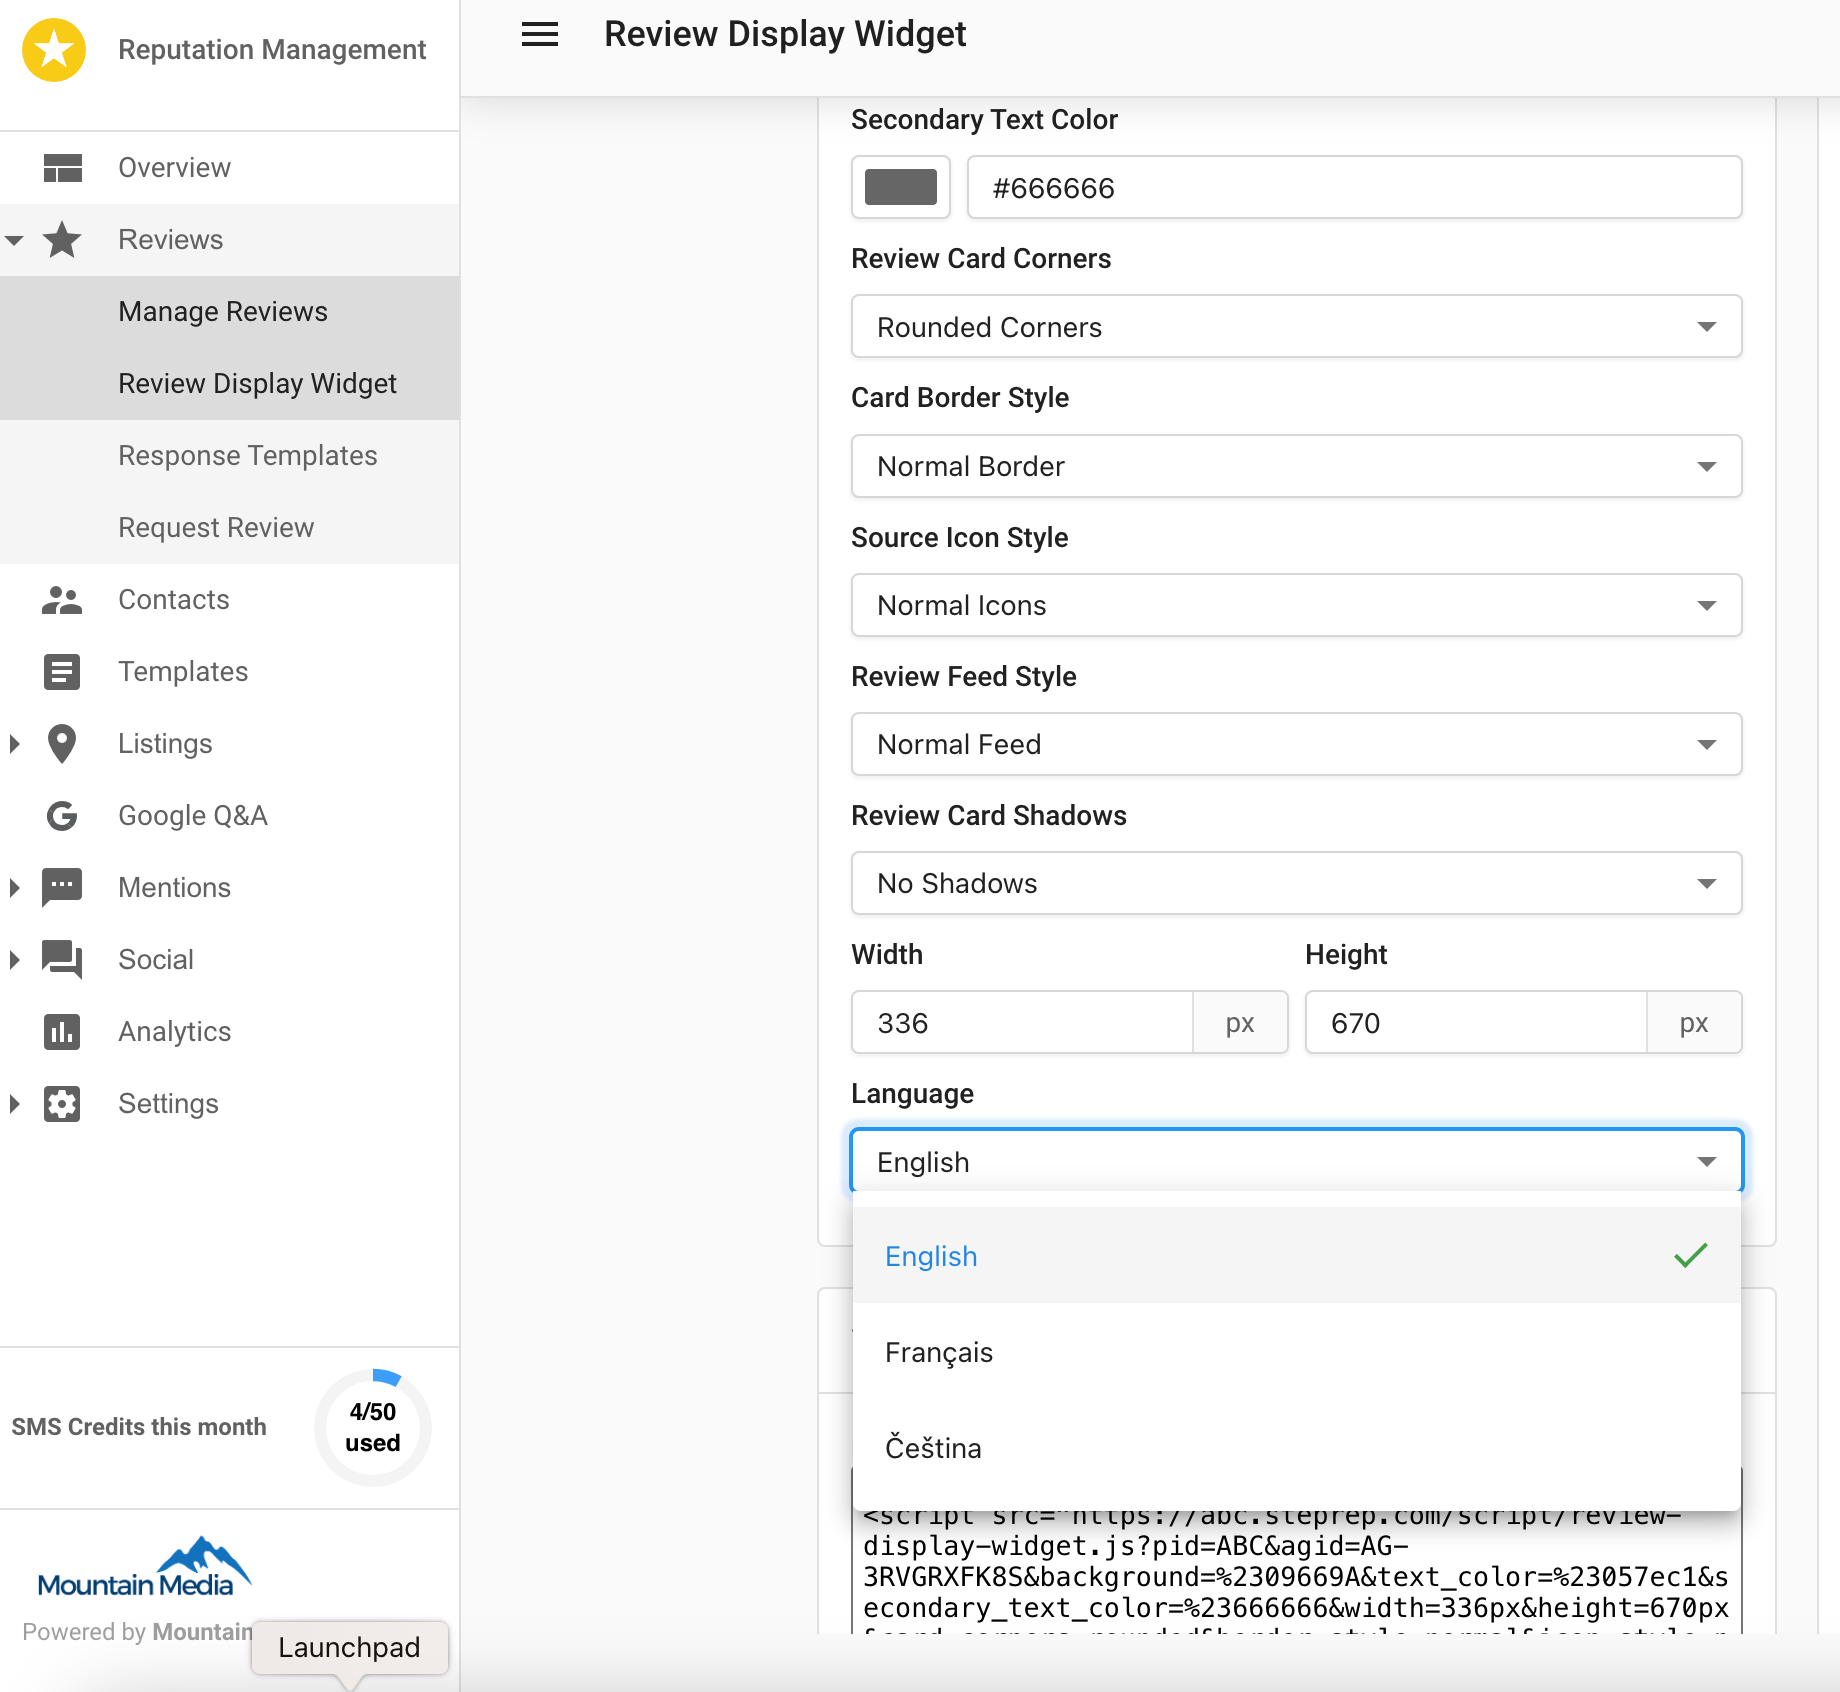
Task: Click the Templates document icon
Action: pos(62,672)
